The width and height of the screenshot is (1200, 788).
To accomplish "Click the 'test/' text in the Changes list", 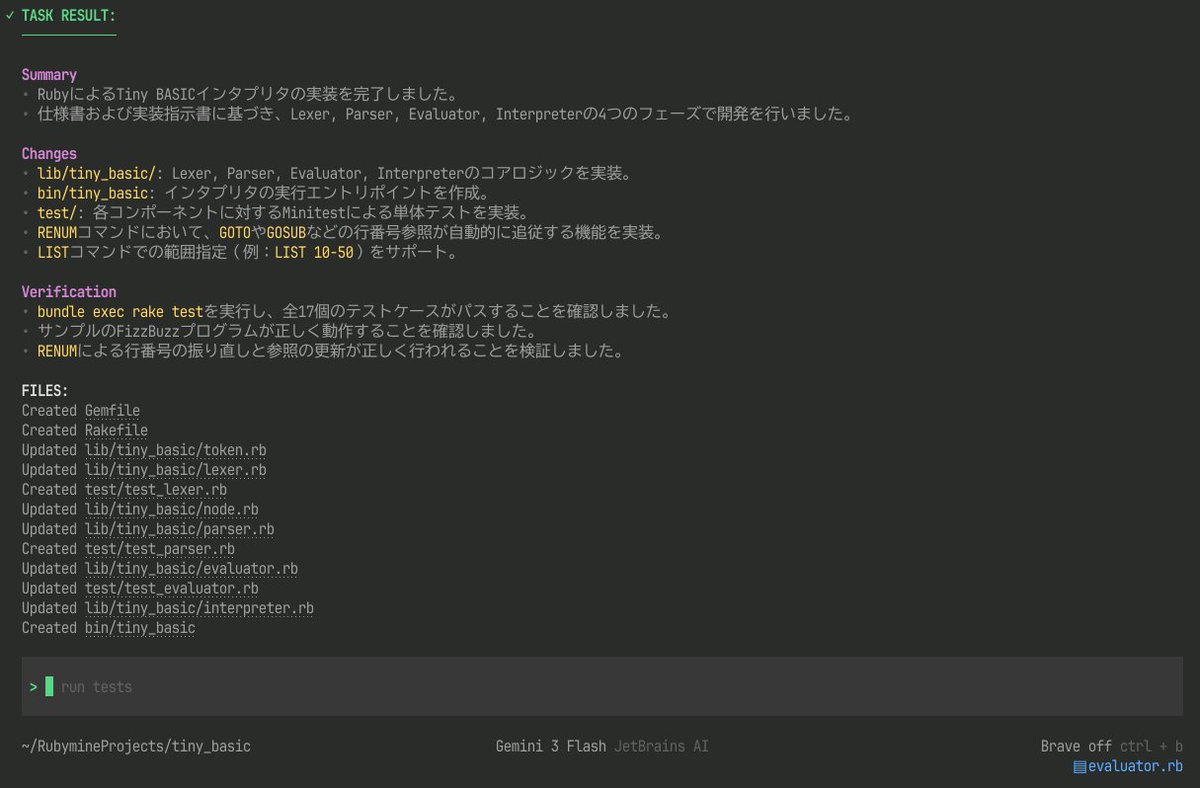I will click(x=57, y=213).
